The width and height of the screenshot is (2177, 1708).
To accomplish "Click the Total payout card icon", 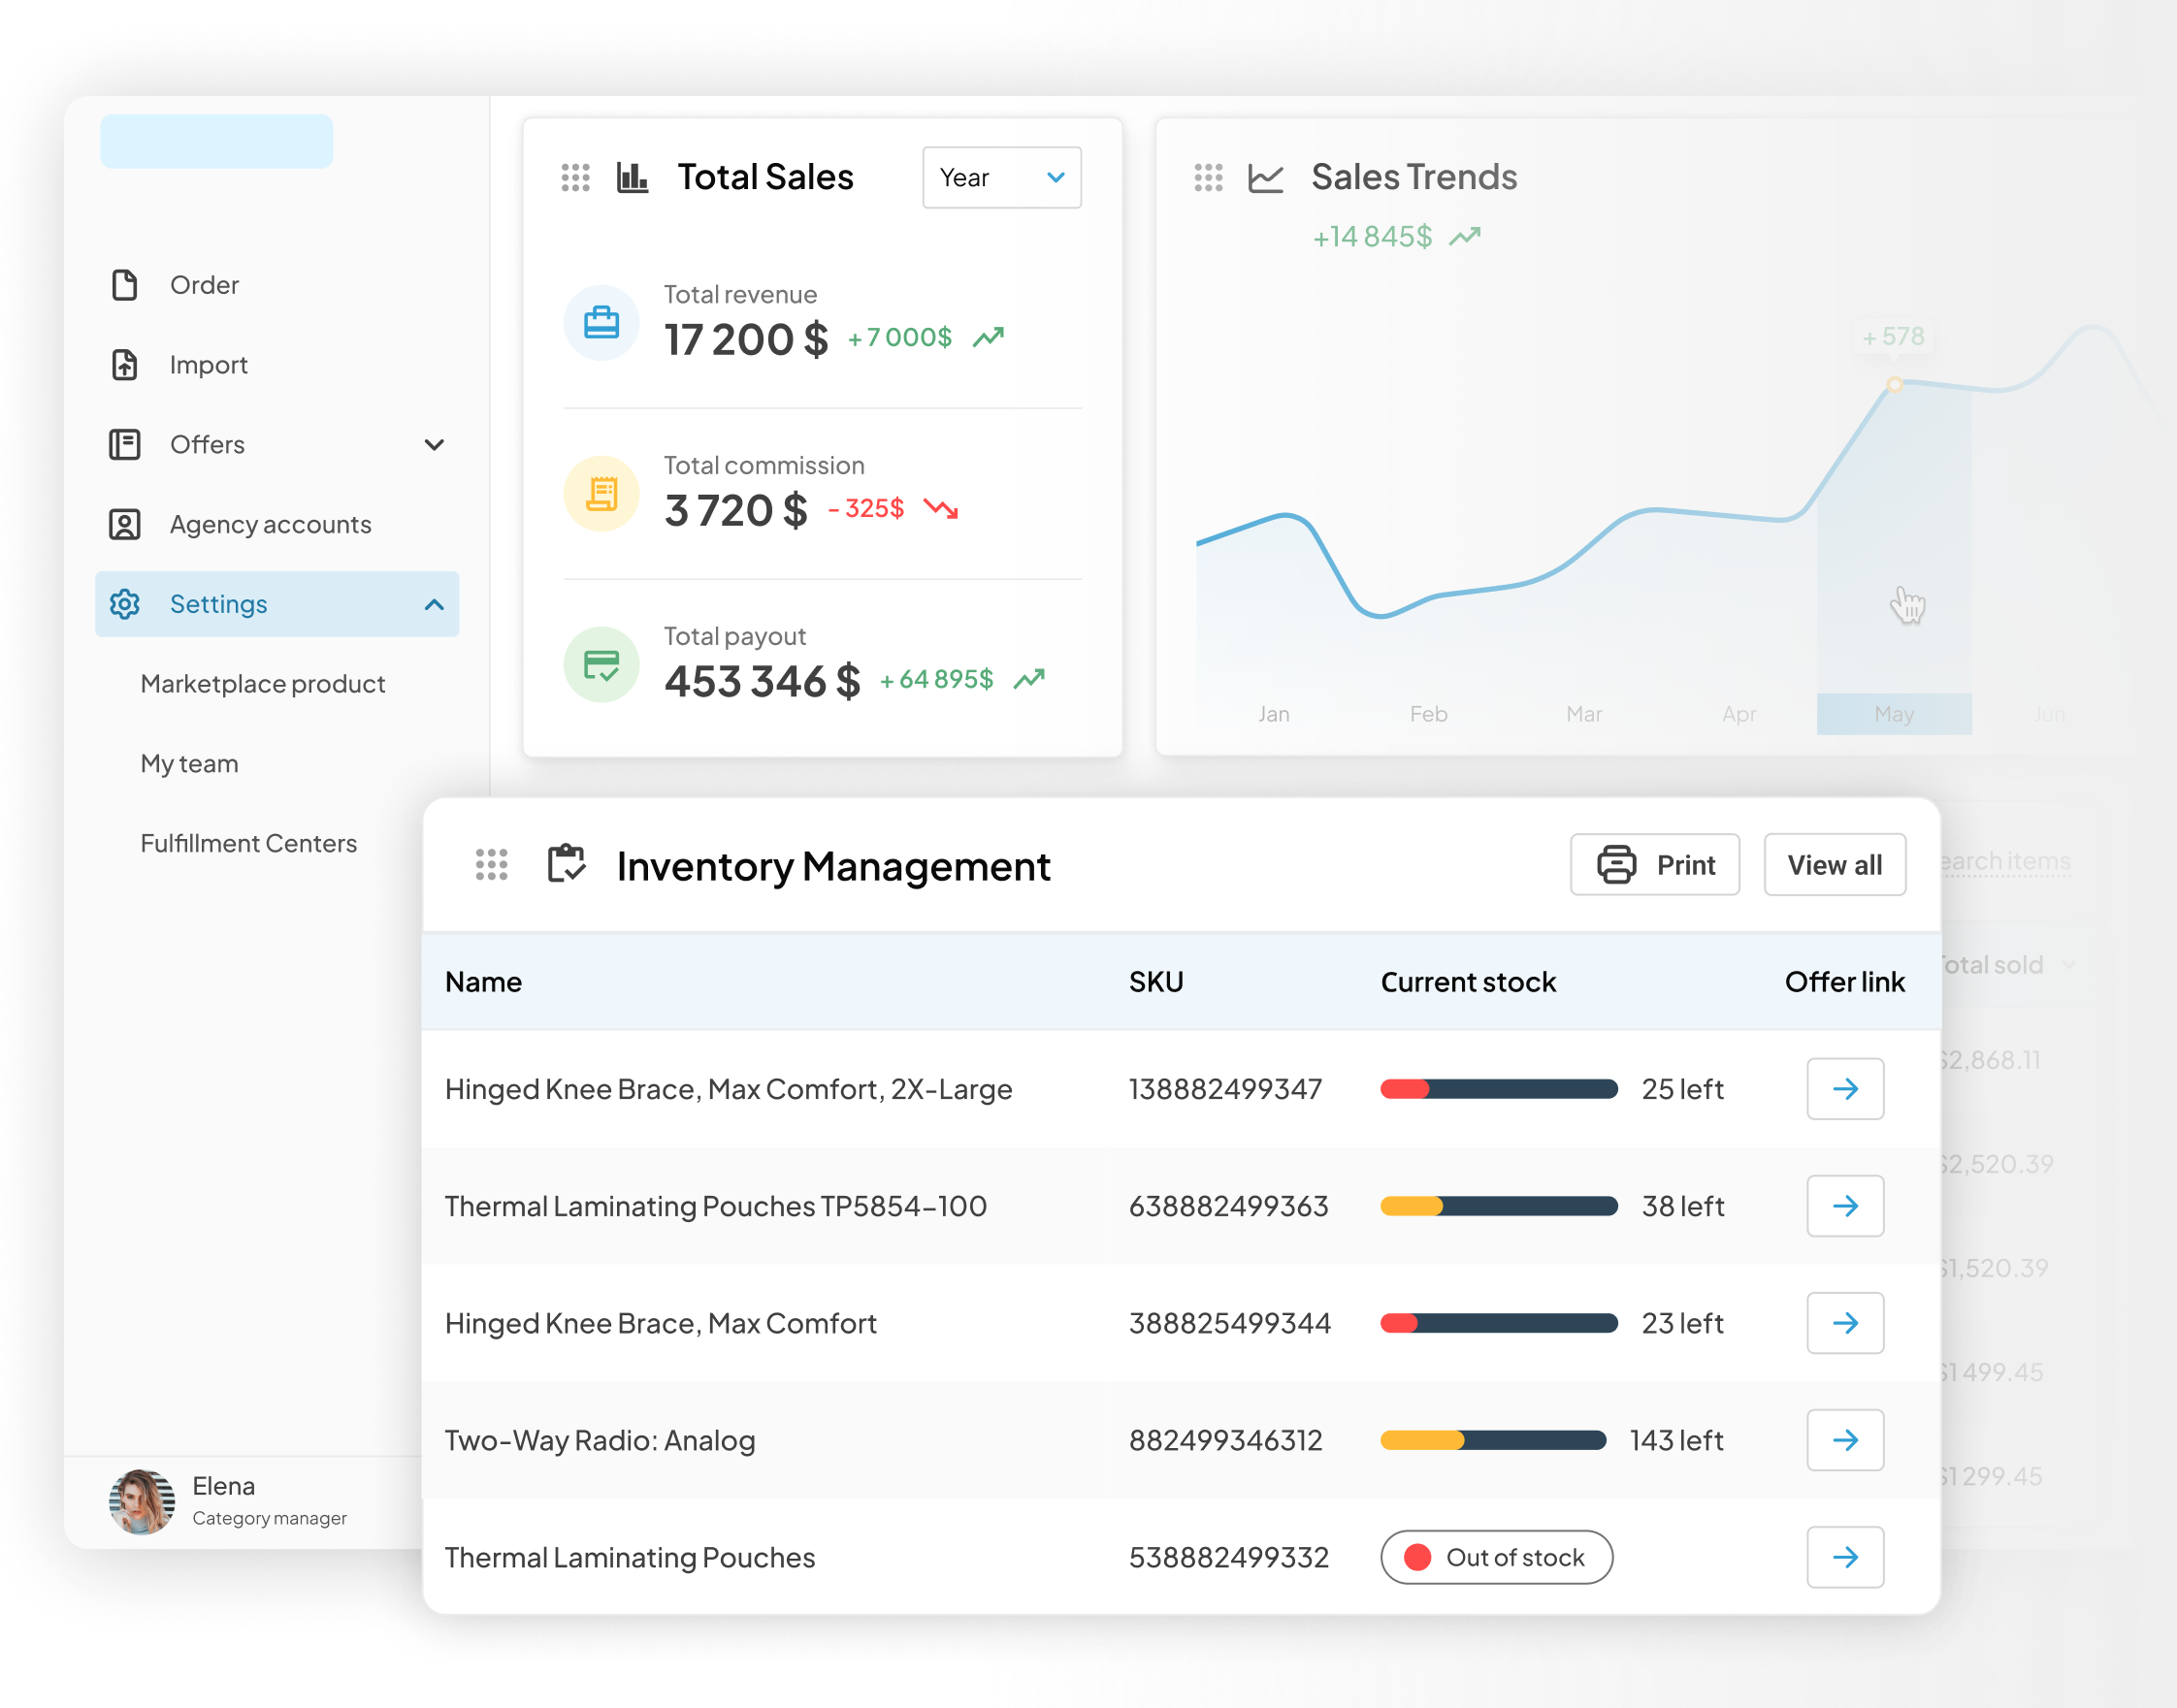I will 601,665.
